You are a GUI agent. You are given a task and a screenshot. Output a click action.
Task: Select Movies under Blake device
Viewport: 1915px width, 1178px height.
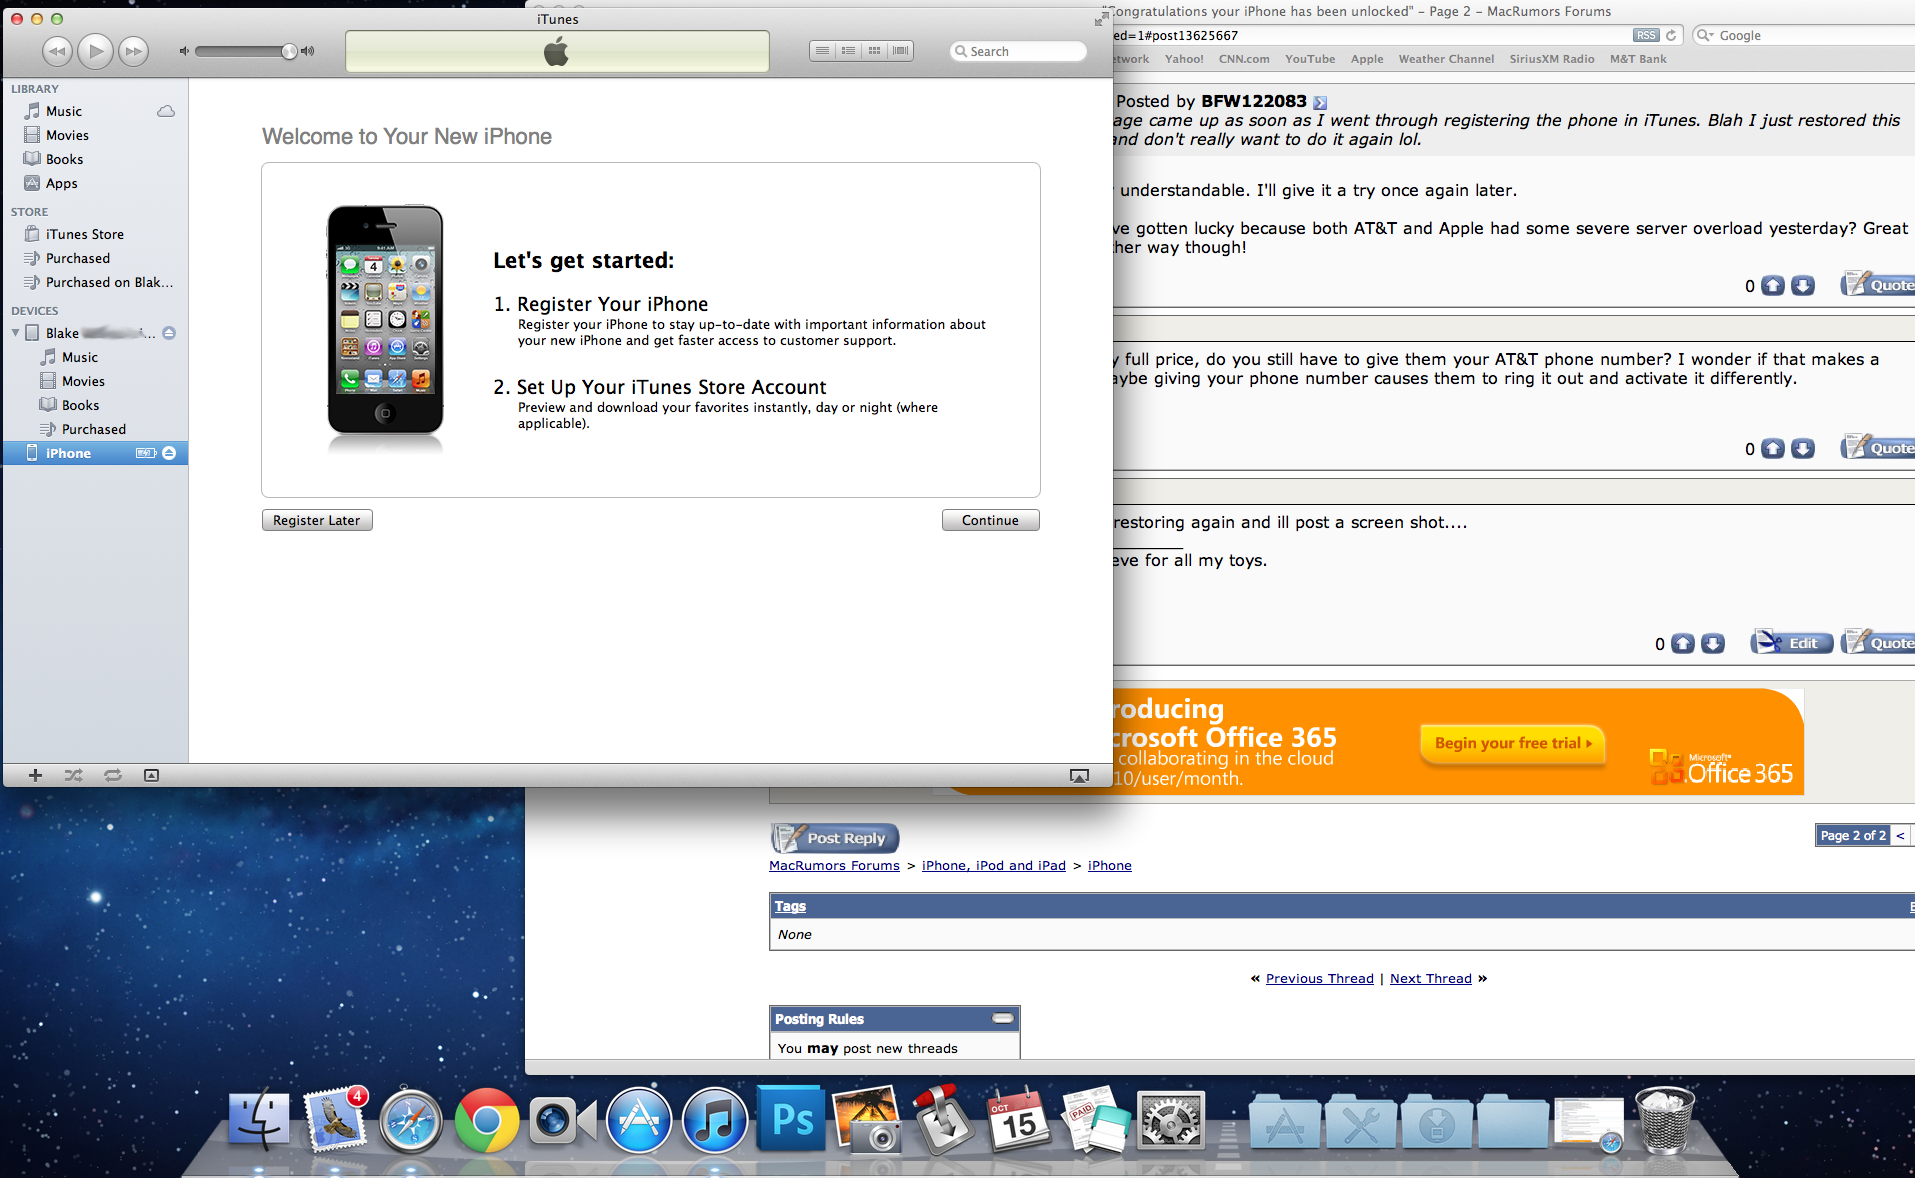95,381
